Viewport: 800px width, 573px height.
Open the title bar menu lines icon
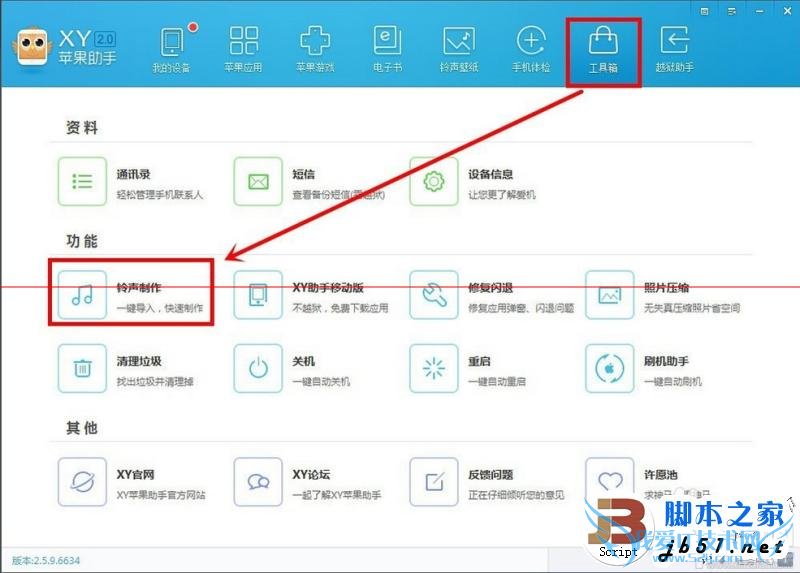[732, 11]
